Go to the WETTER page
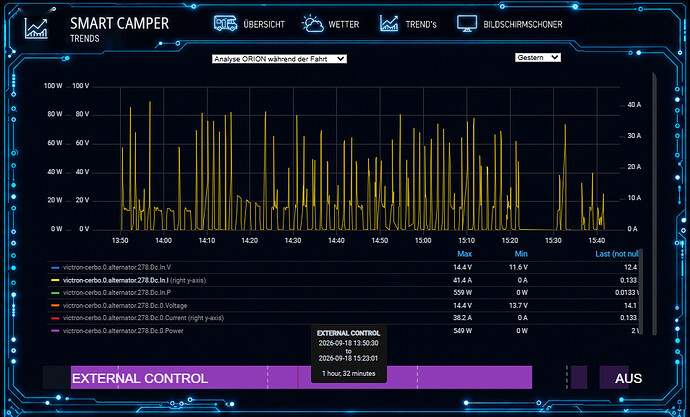The image size is (690, 417). 344,24
